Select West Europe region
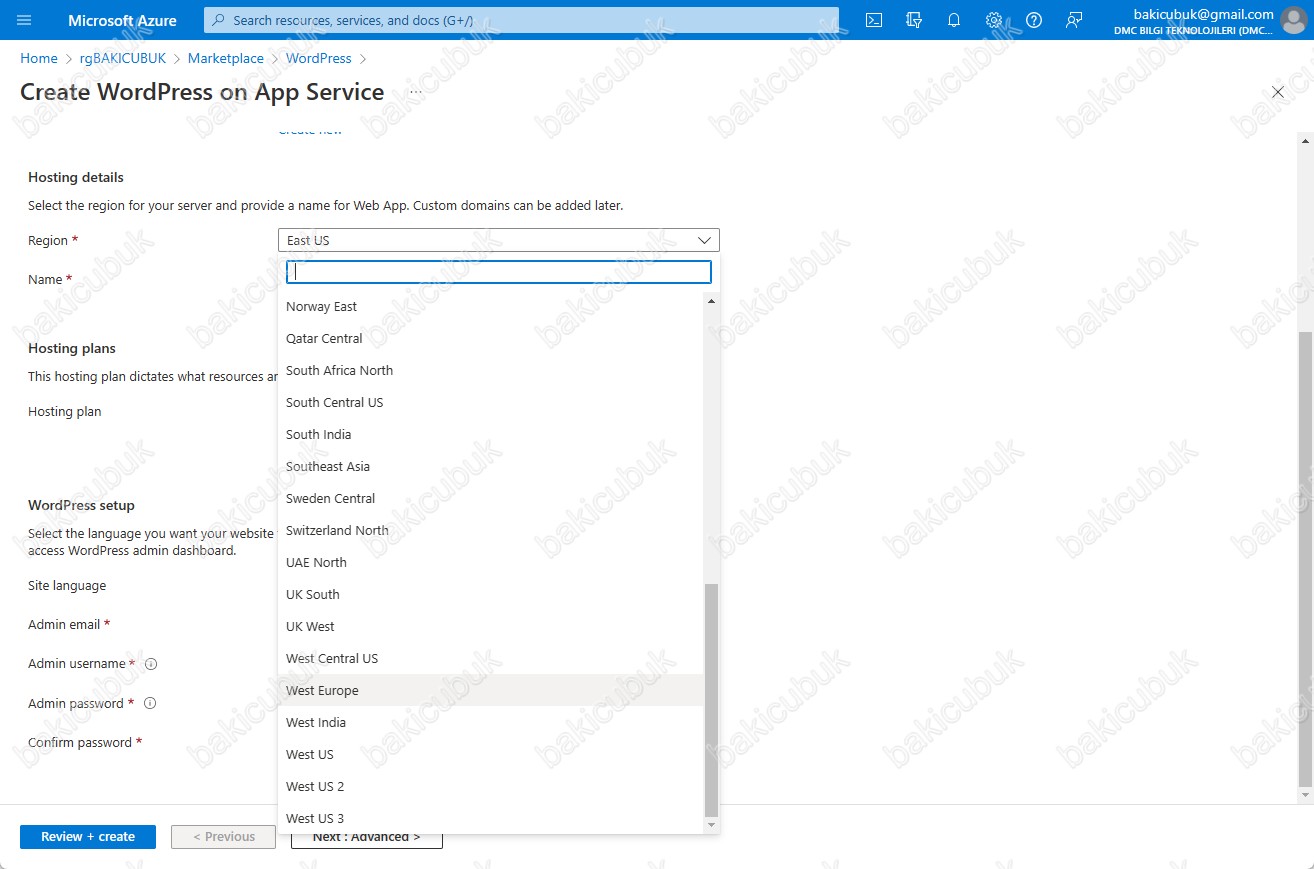 491,690
